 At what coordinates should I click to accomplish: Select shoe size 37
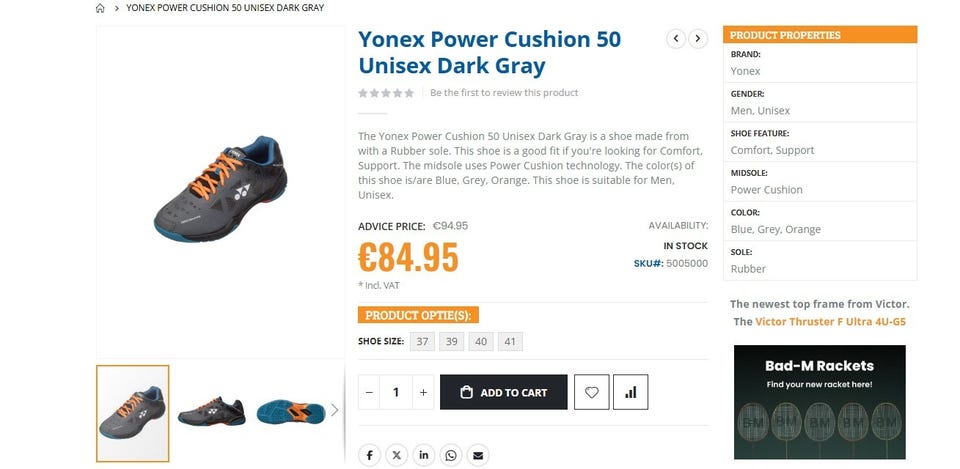[x=422, y=342]
